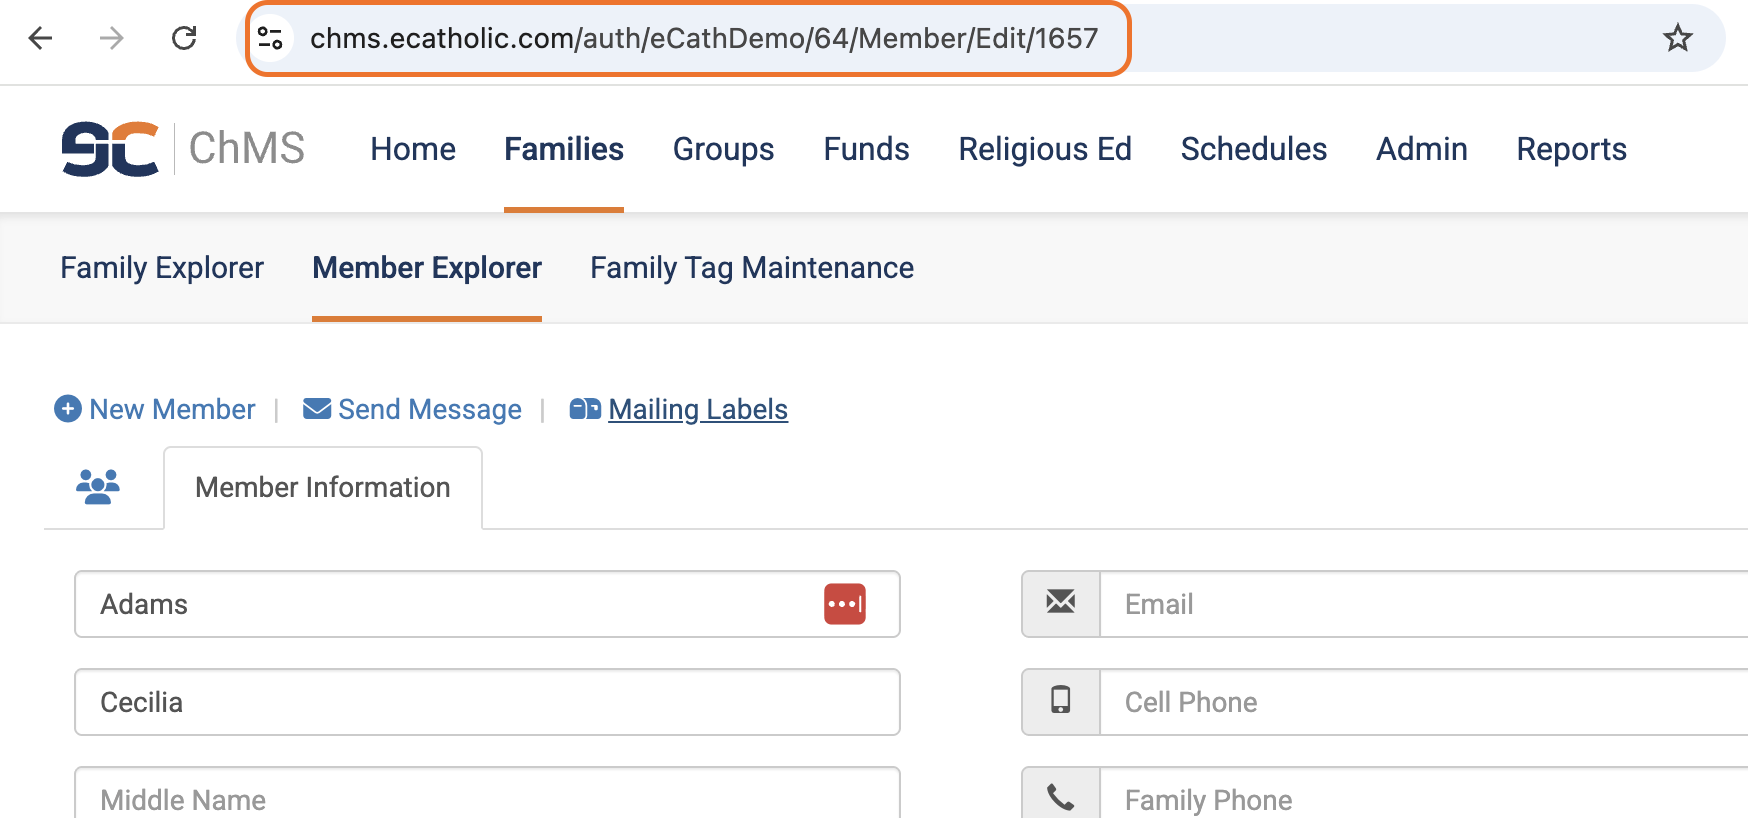Screen dimensions: 1748x818
Task: Select the Member Information tab
Action: 323,487
